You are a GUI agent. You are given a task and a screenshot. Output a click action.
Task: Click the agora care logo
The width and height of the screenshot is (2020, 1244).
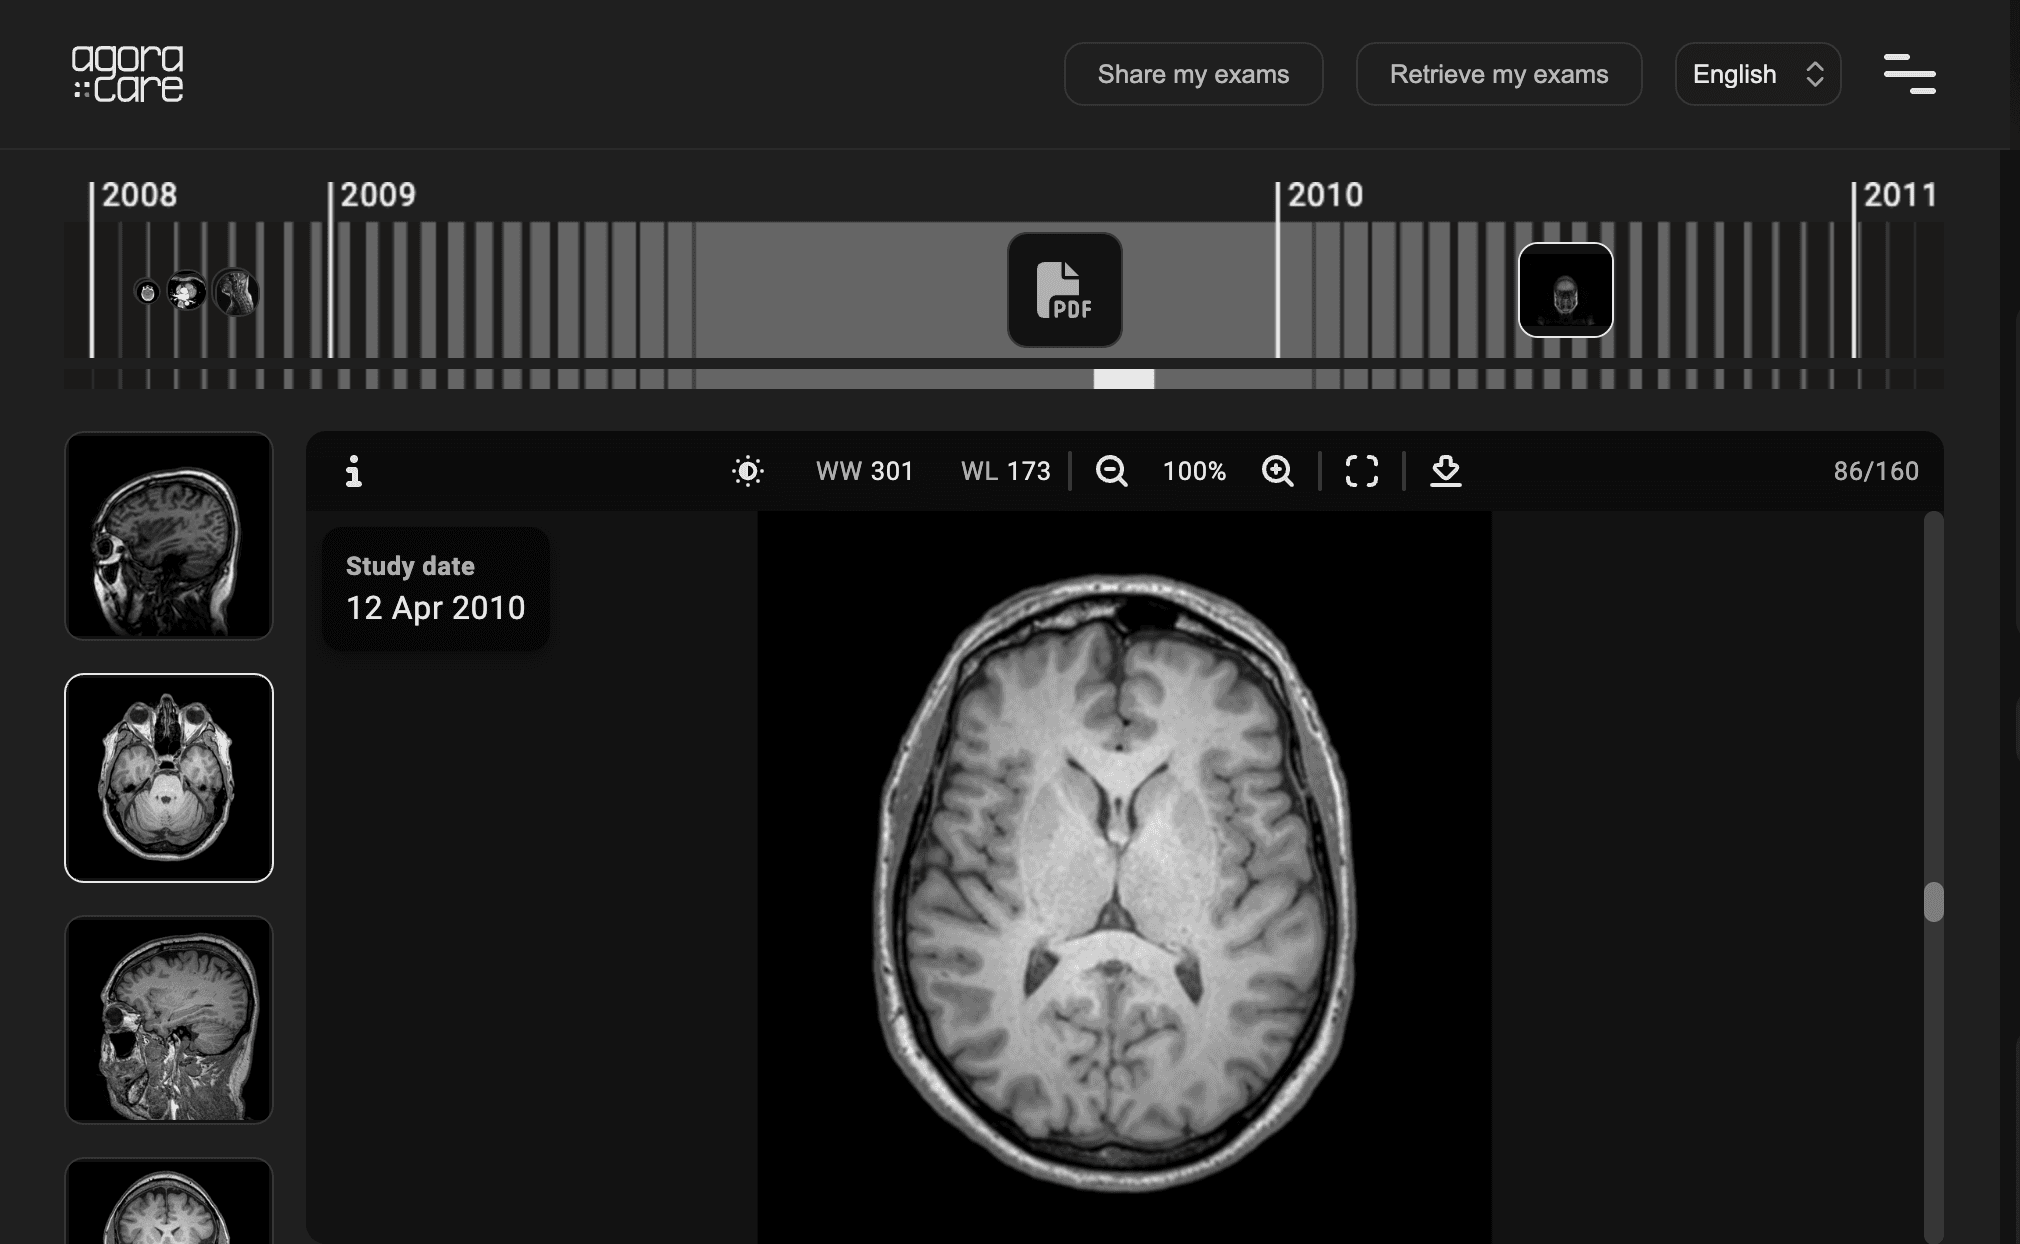(128, 74)
